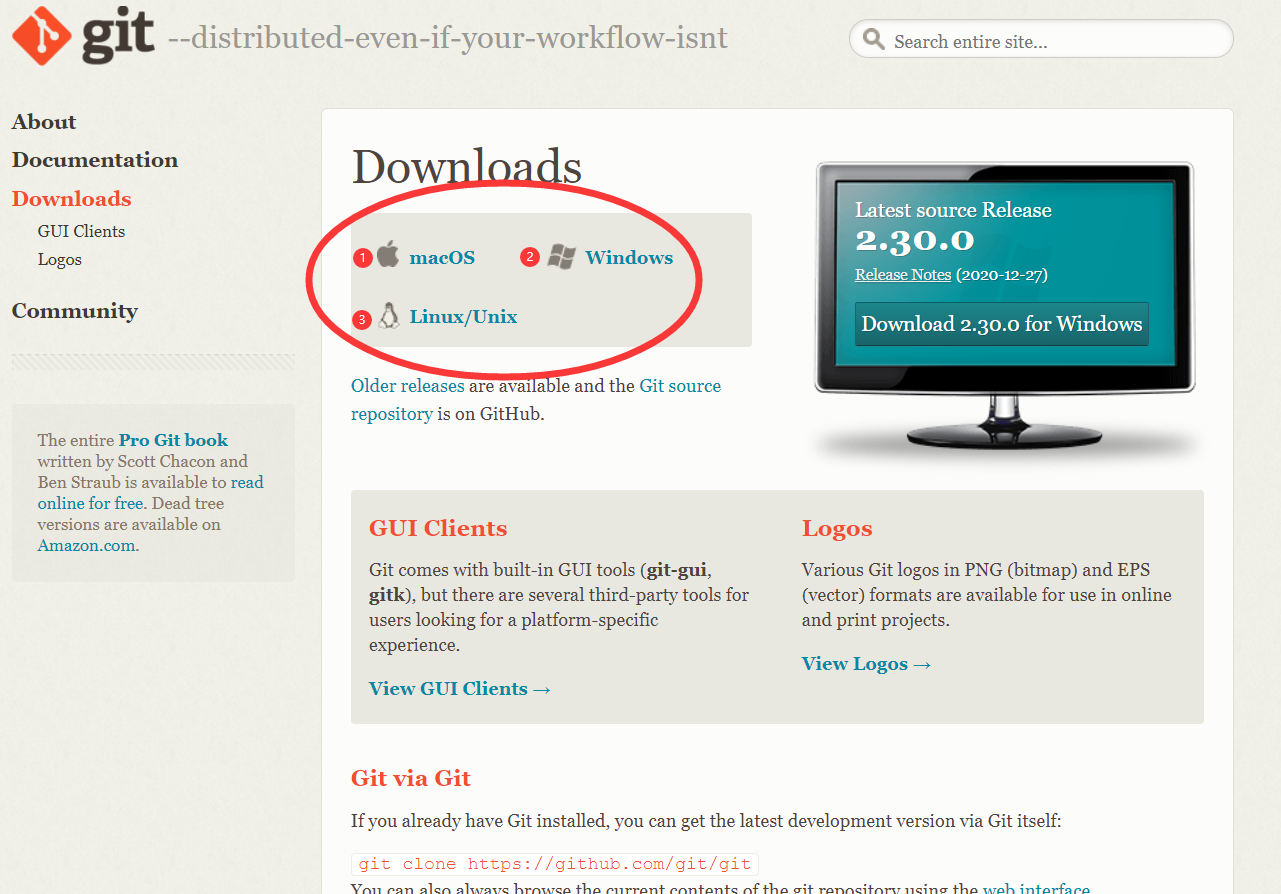Viewport: 1281px width, 894px height.
Task: Open the Windows download link
Action: (629, 257)
